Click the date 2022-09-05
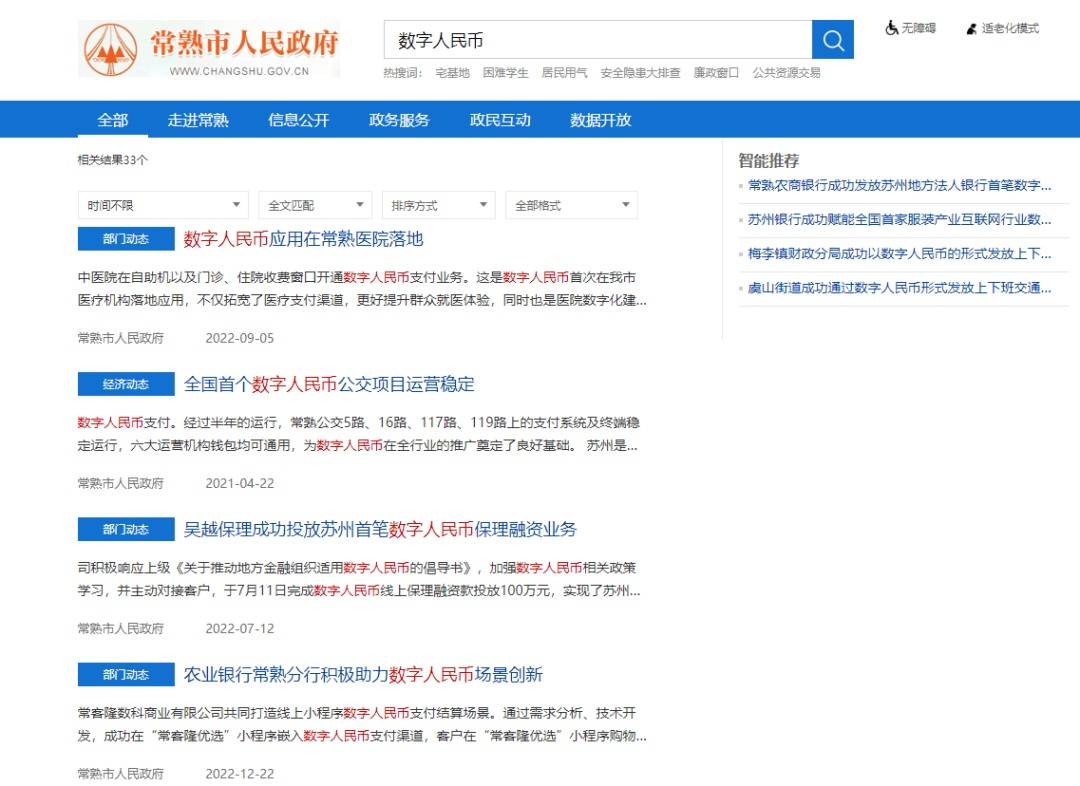This screenshot has height=786, width=1080. click(x=240, y=338)
